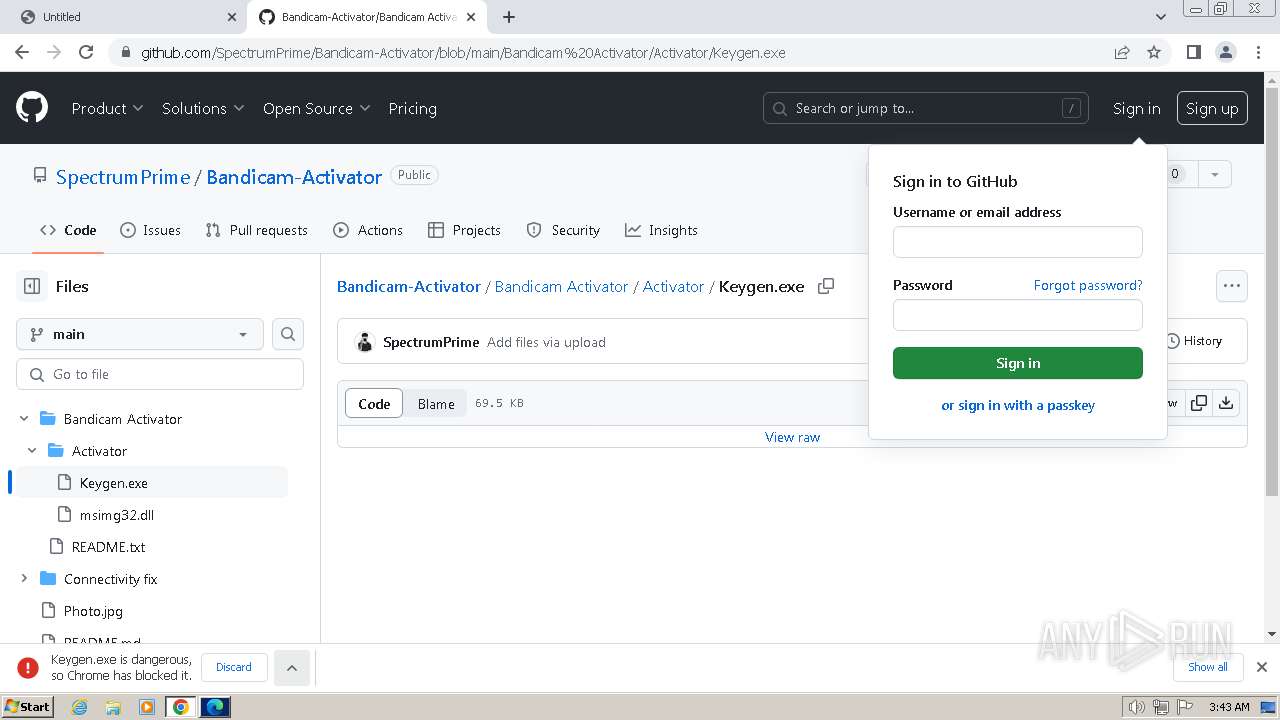Reload the current page
This screenshot has height=720, width=1280.
86,52
